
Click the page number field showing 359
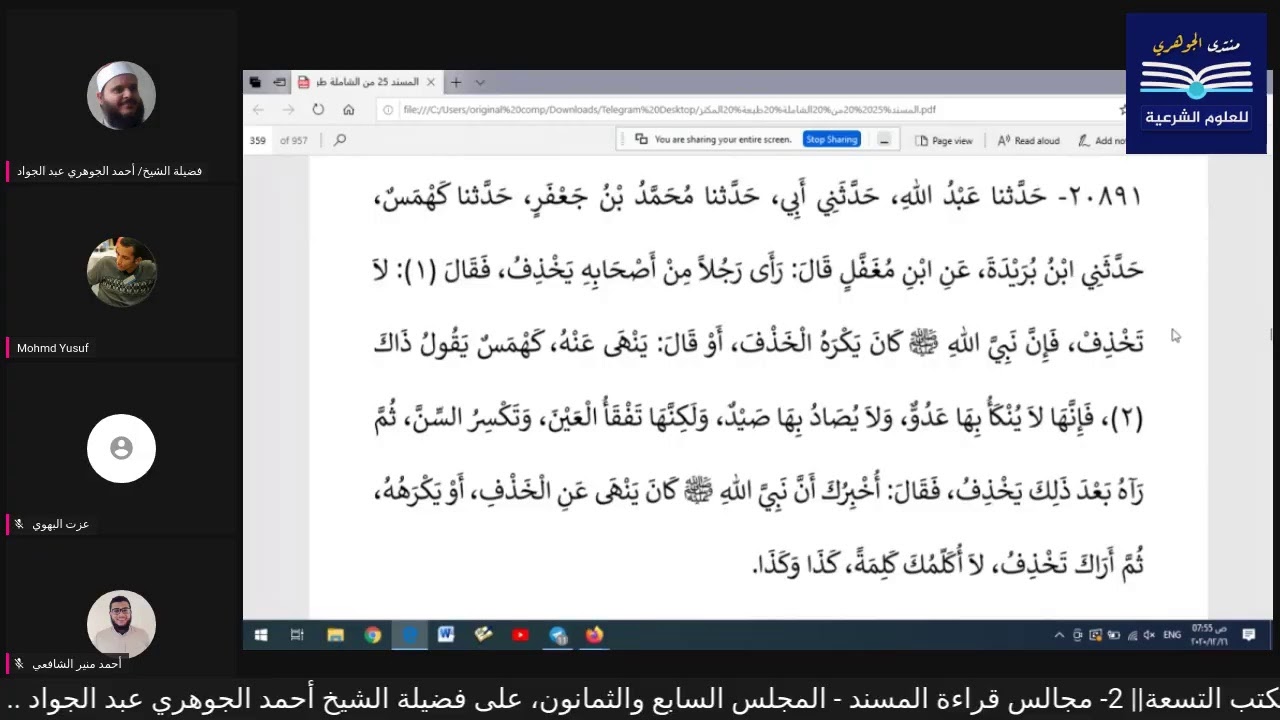[x=258, y=141]
